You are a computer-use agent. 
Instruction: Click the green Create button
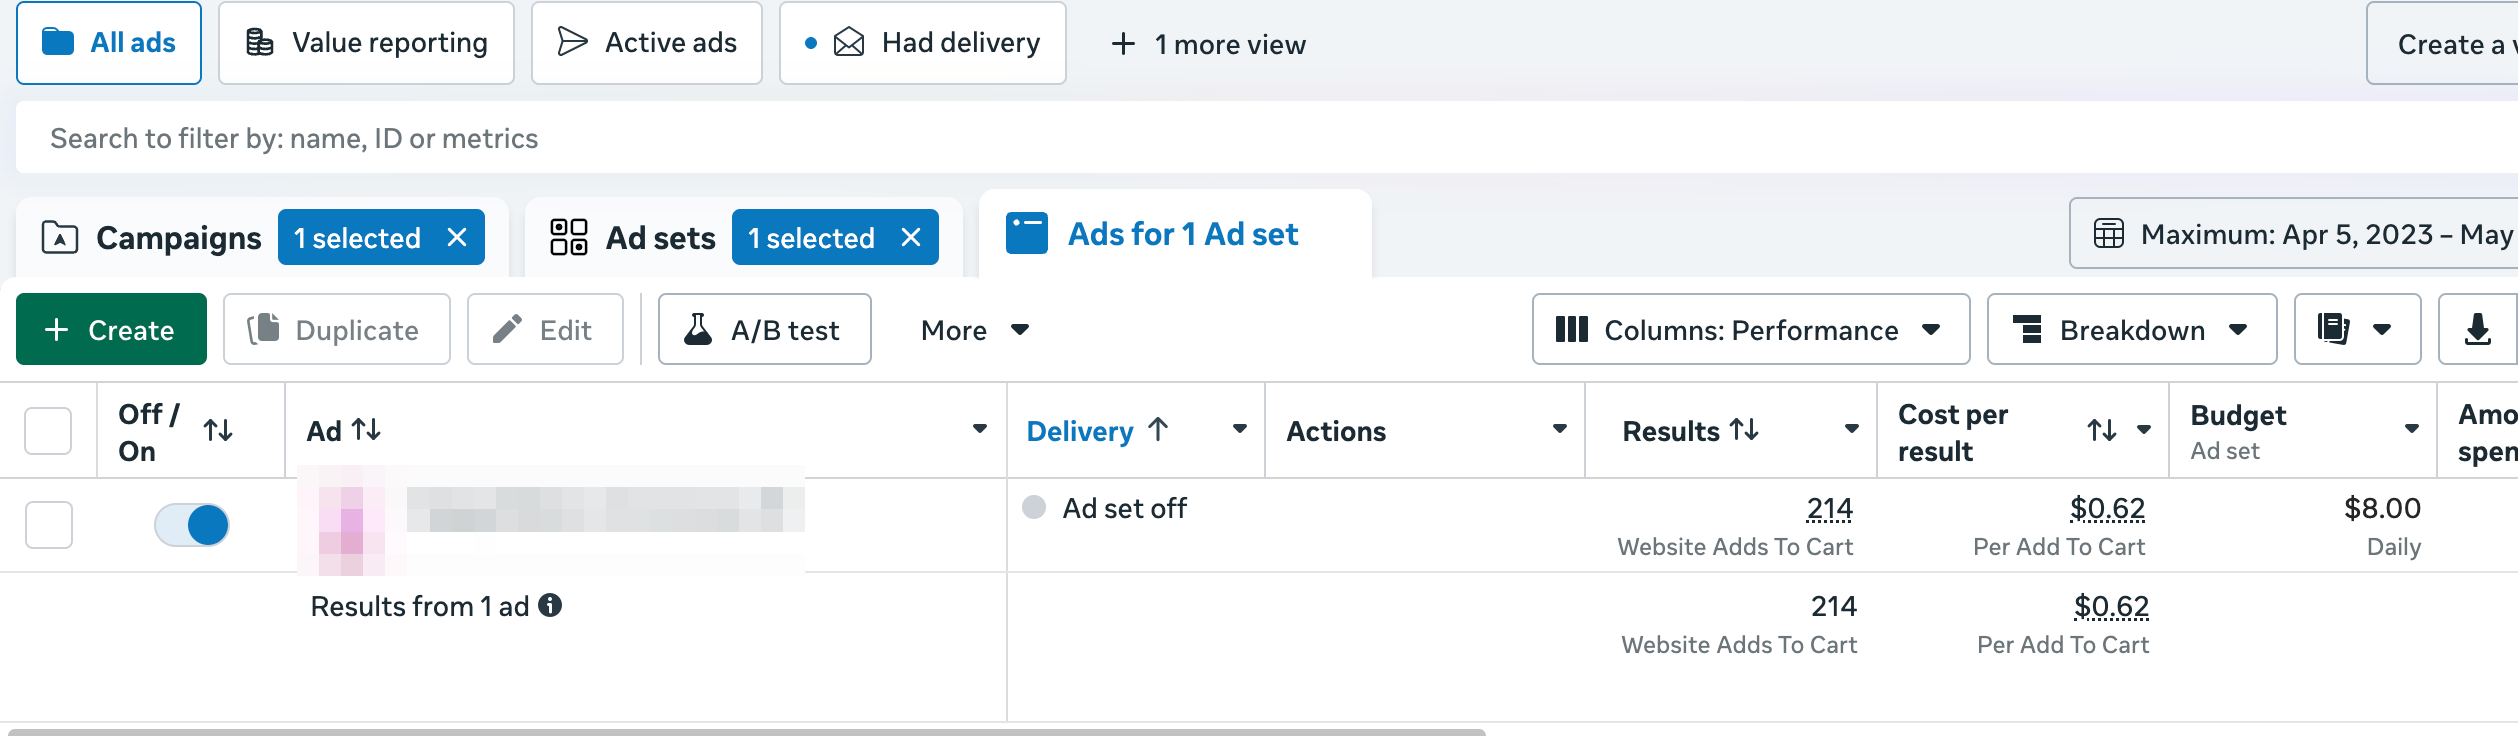(111, 329)
